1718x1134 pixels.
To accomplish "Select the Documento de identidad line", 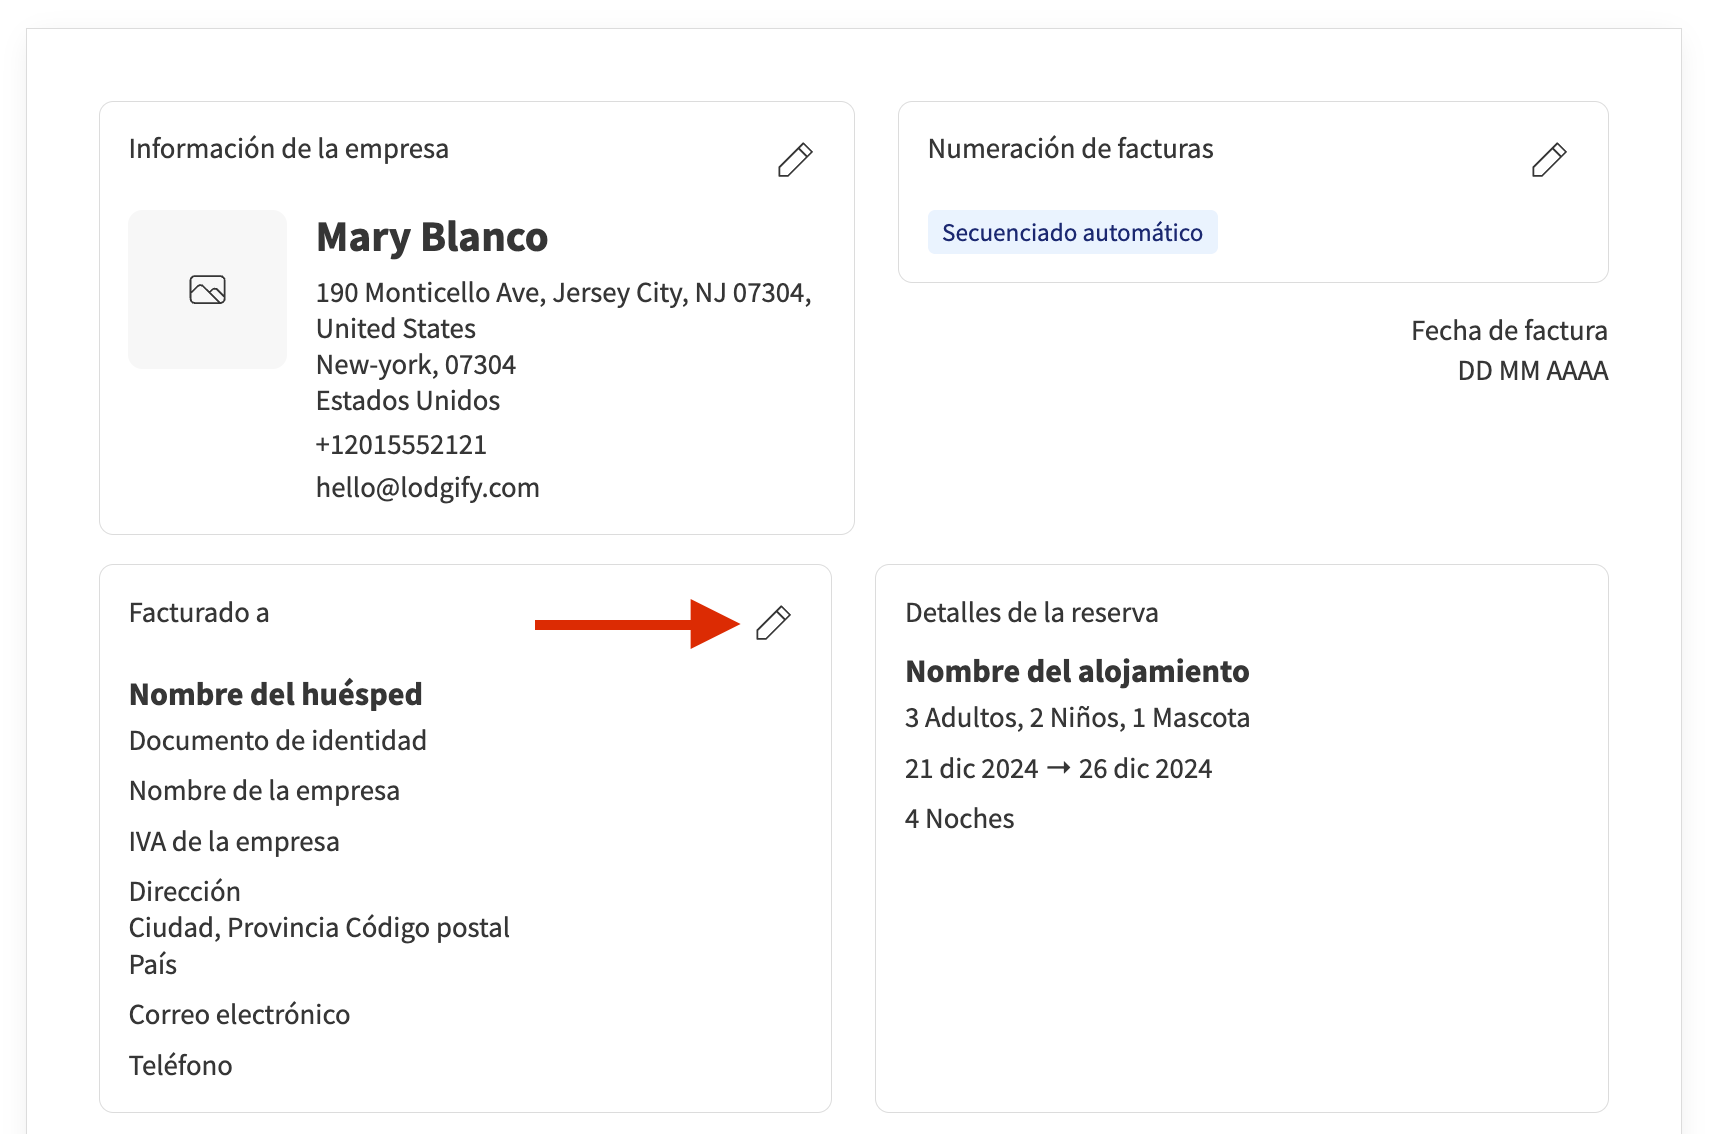I will (x=277, y=741).
